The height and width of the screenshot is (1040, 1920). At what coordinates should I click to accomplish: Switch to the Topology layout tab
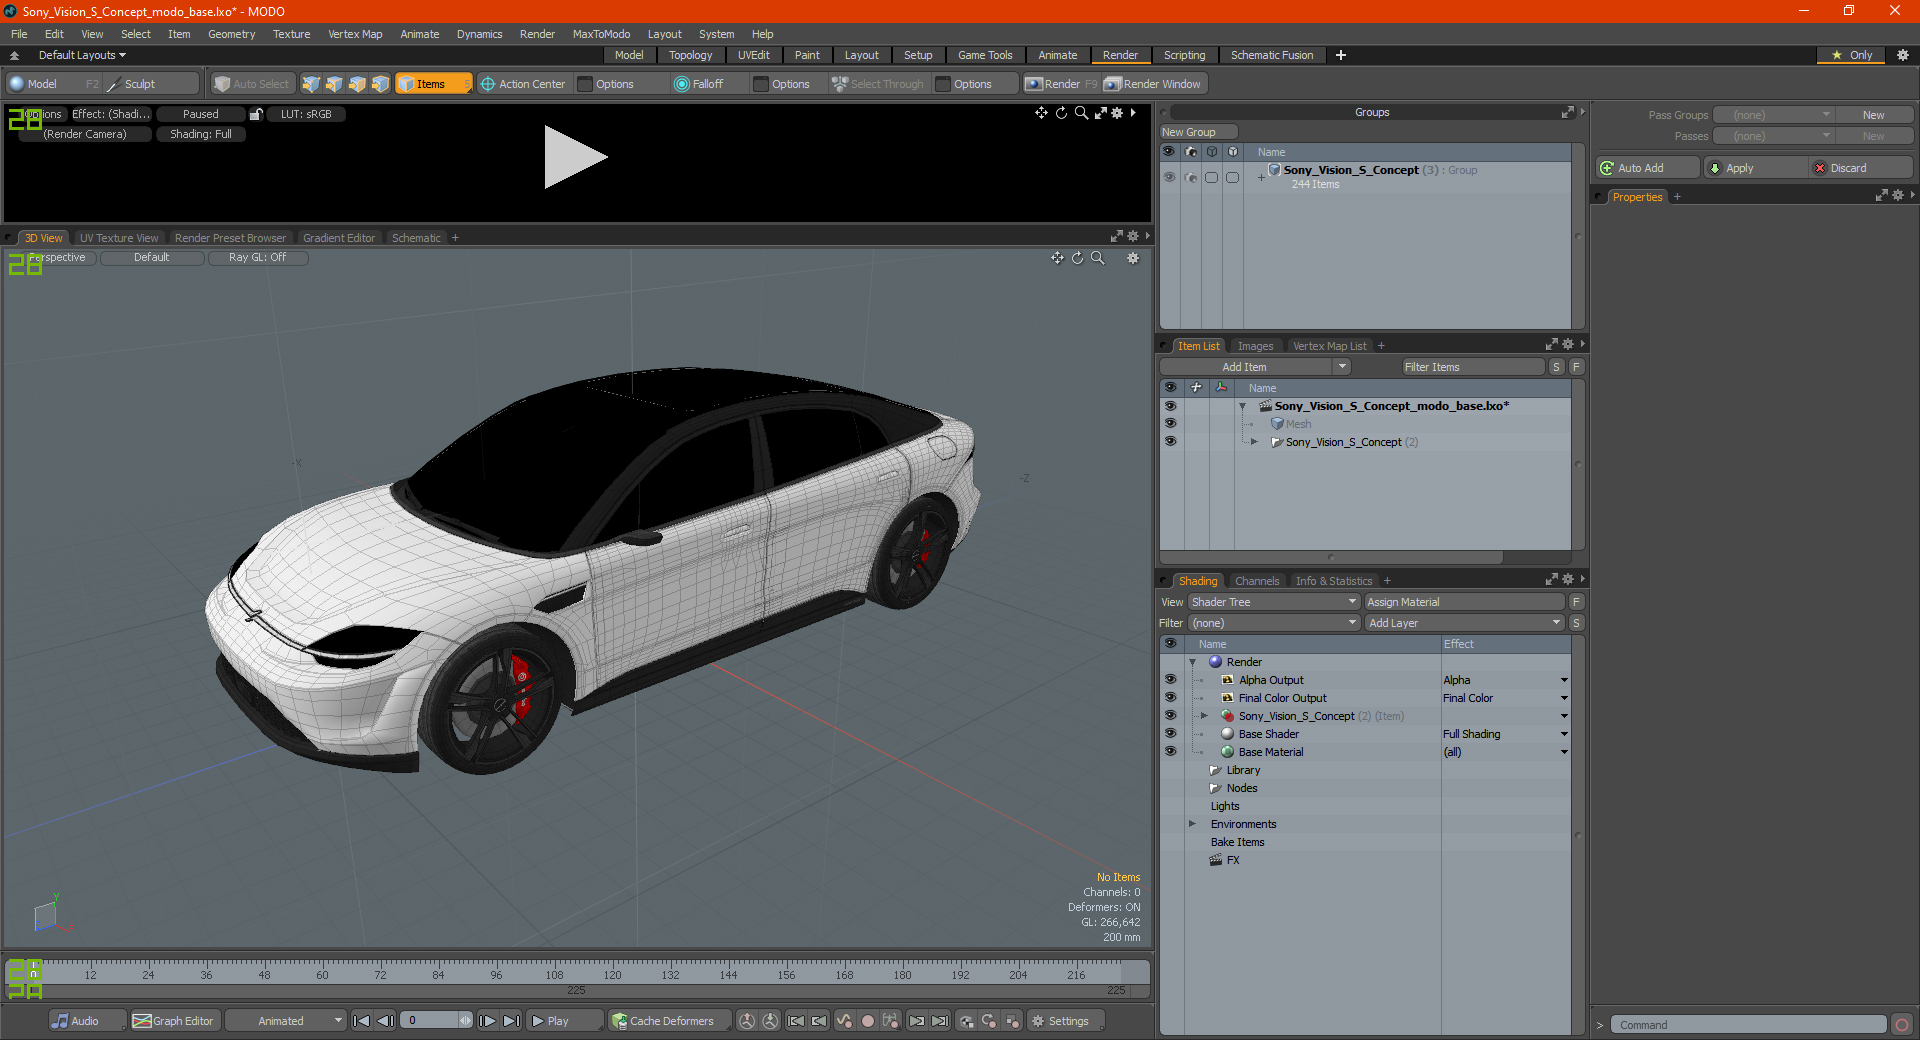click(x=690, y=55)
